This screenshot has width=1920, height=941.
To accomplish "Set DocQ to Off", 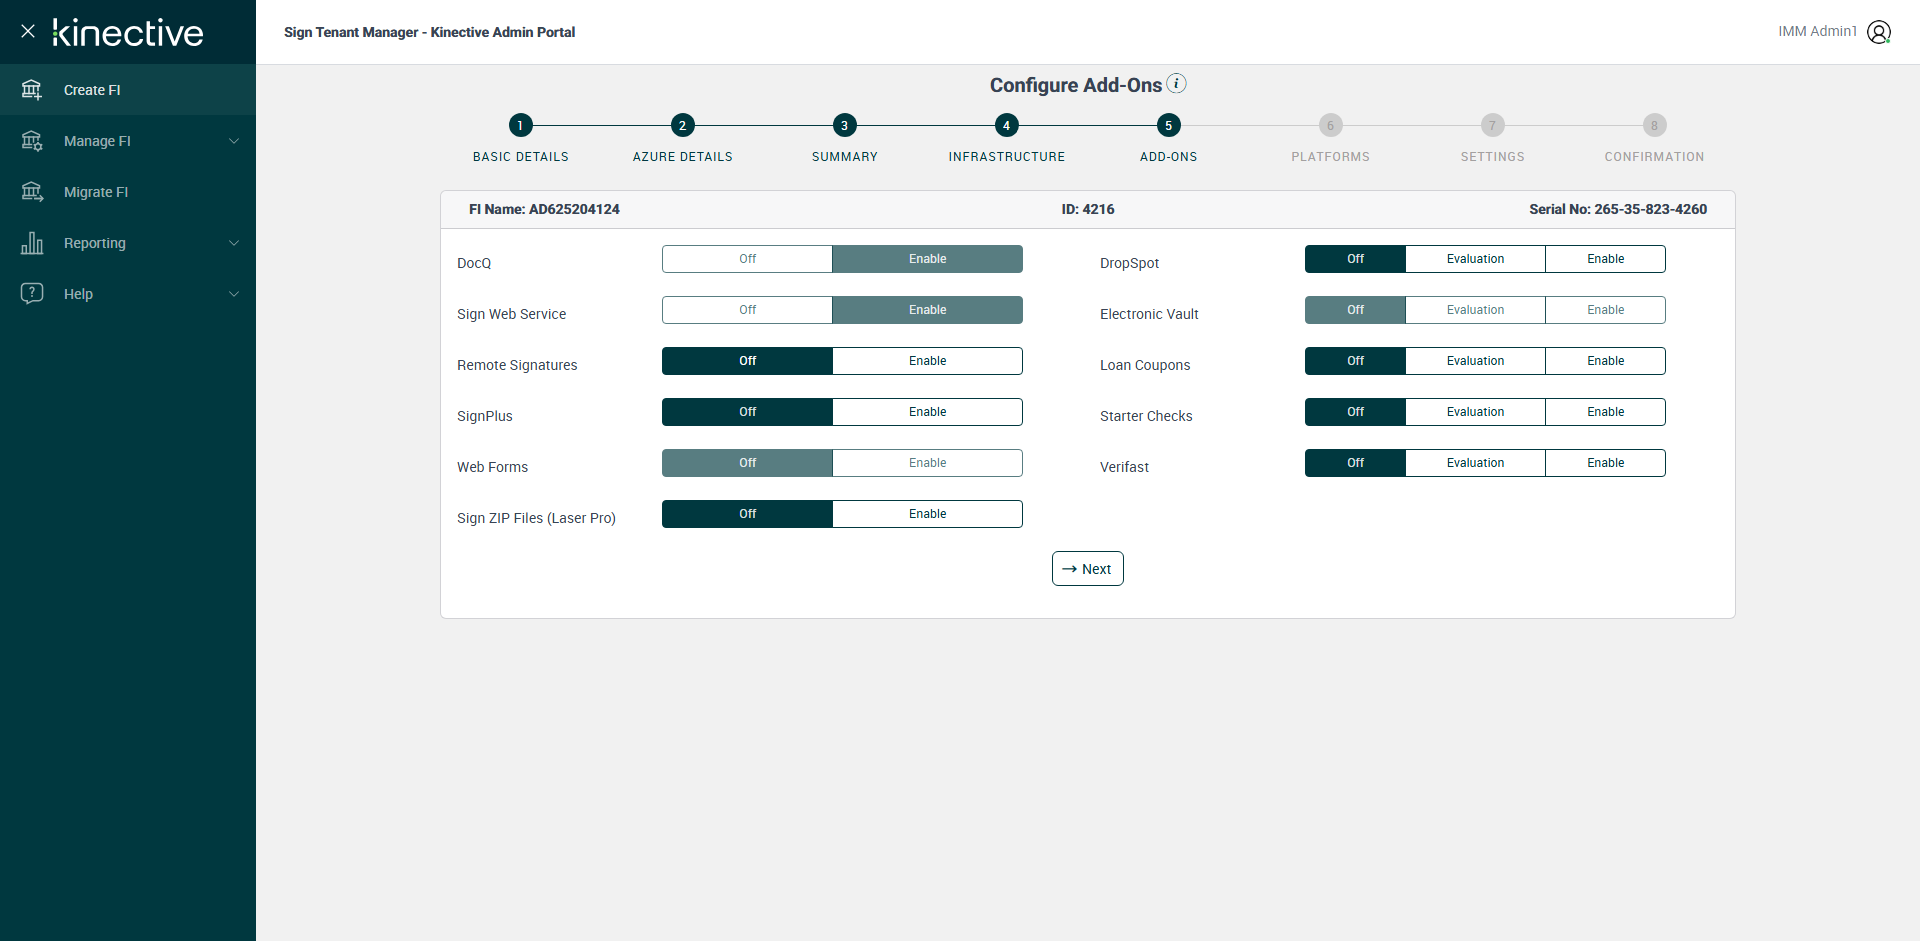I will (747, 259).
